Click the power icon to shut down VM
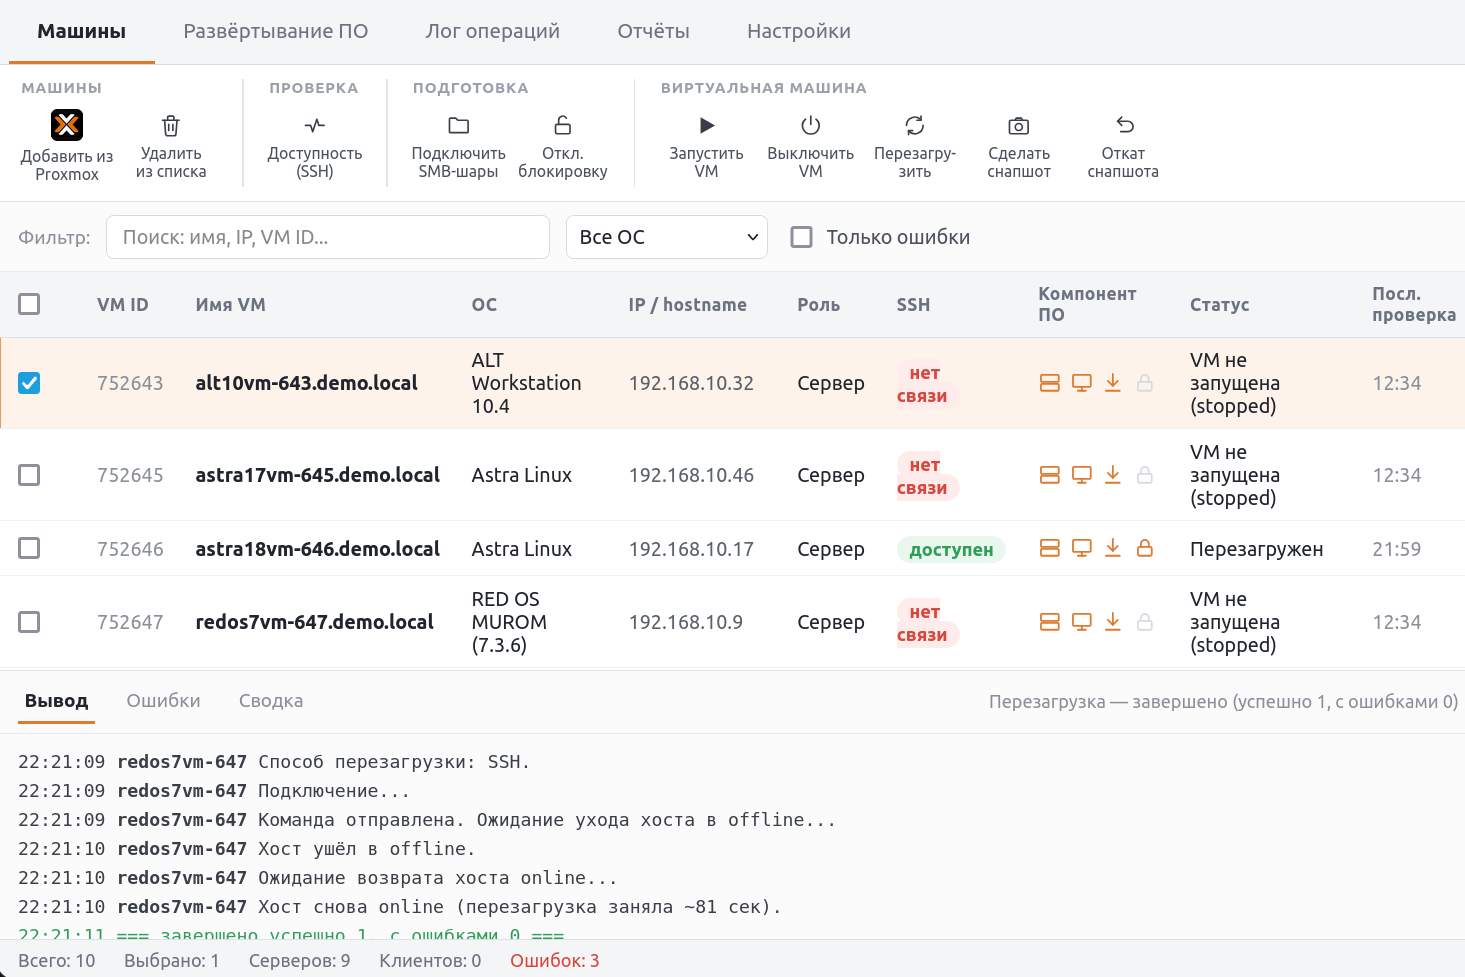This screenshot has width=1465, height=977. (x=811, y=125)
